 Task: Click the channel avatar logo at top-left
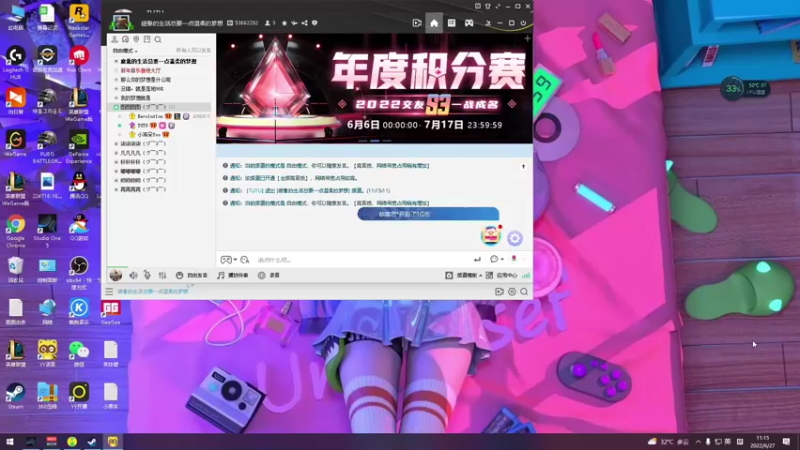coord(121,21)
